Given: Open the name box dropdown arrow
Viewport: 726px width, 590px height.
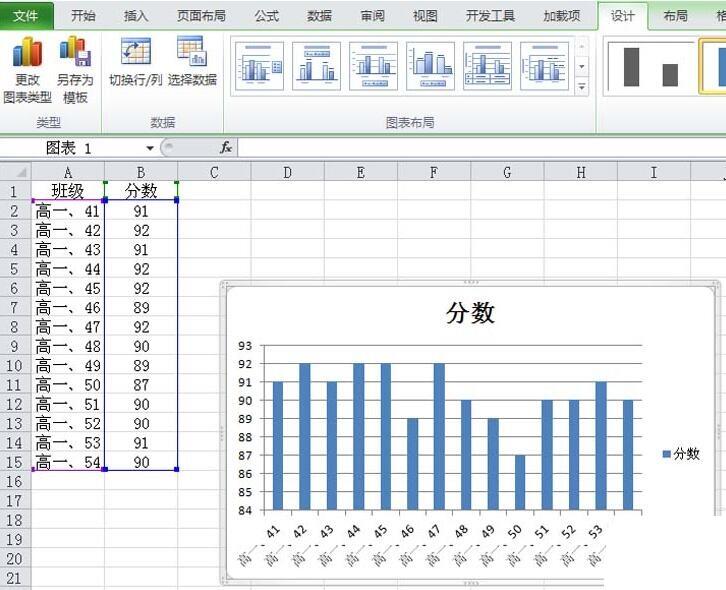Looking at the screenshot, I should pos(150,148).
